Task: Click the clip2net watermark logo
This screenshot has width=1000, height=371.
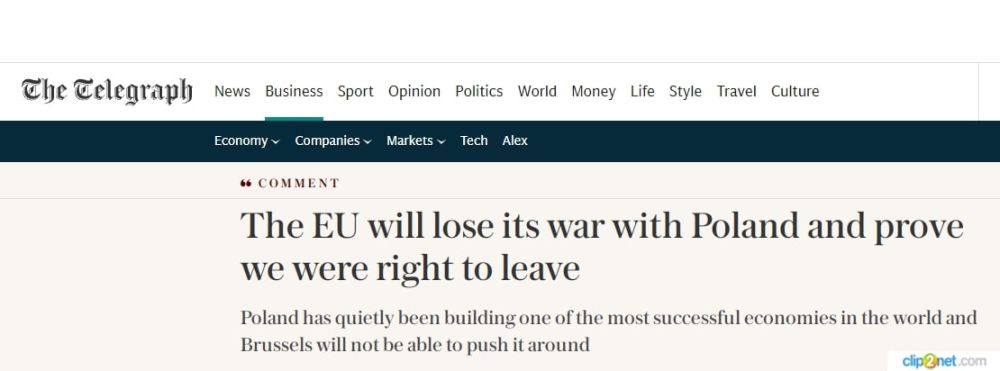Action: tap(944, 361)
